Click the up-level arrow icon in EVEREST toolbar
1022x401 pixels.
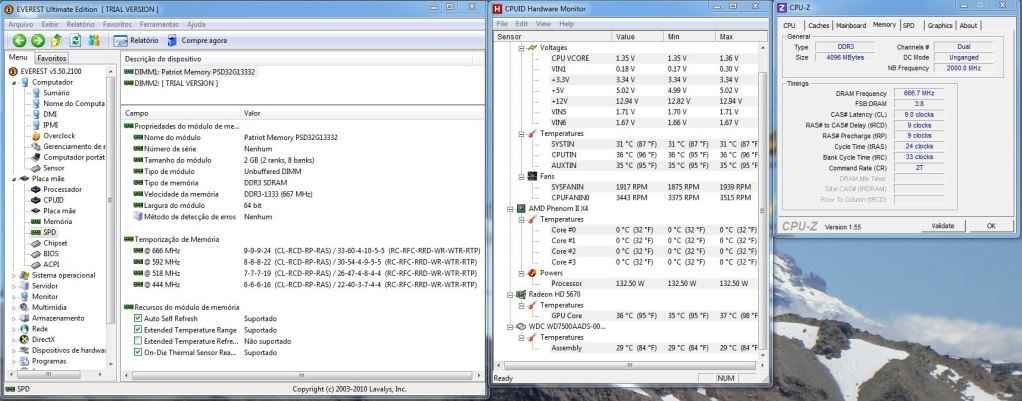57,40
